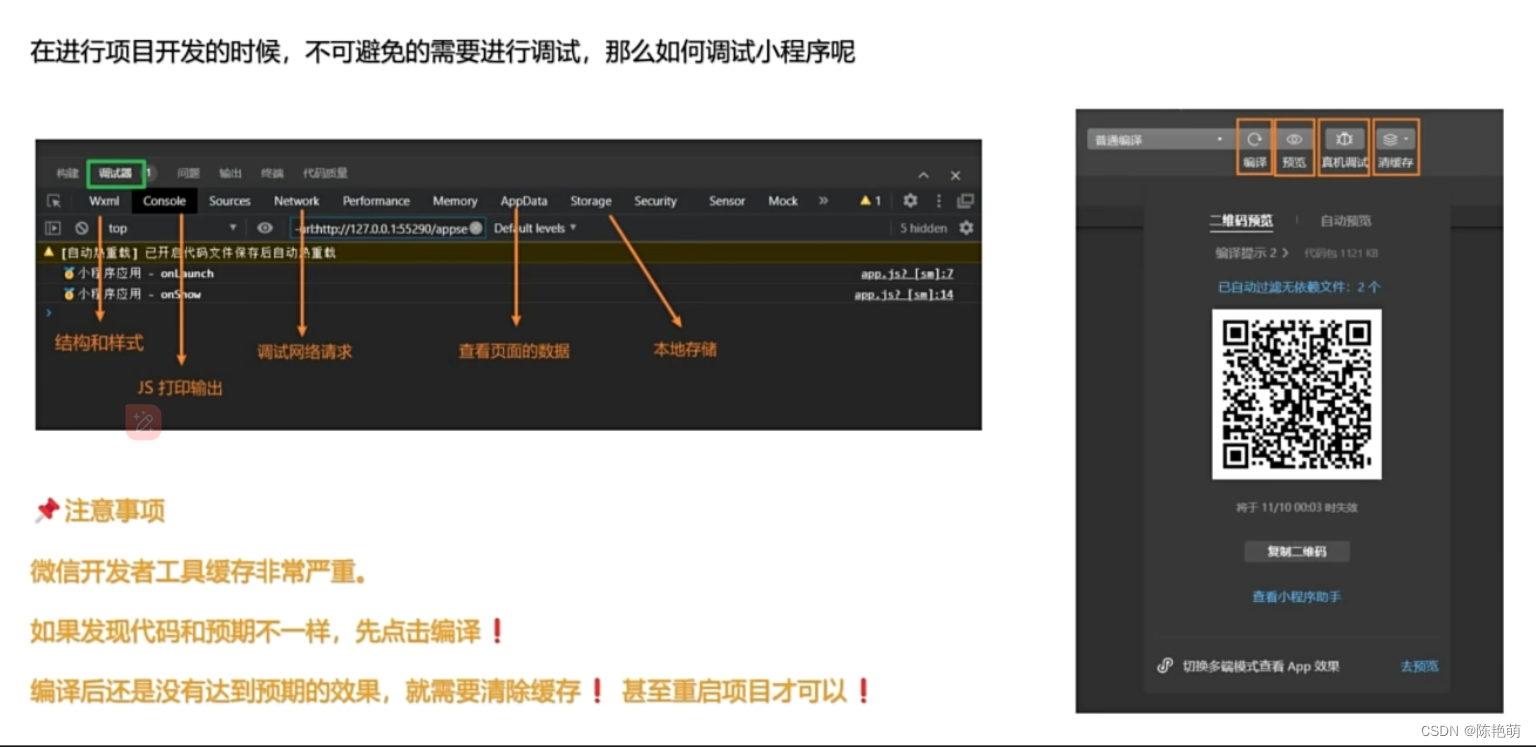Open the 查看小程序助手 link
Screen dimensions: 1536x747
(x=1296, y=597)
